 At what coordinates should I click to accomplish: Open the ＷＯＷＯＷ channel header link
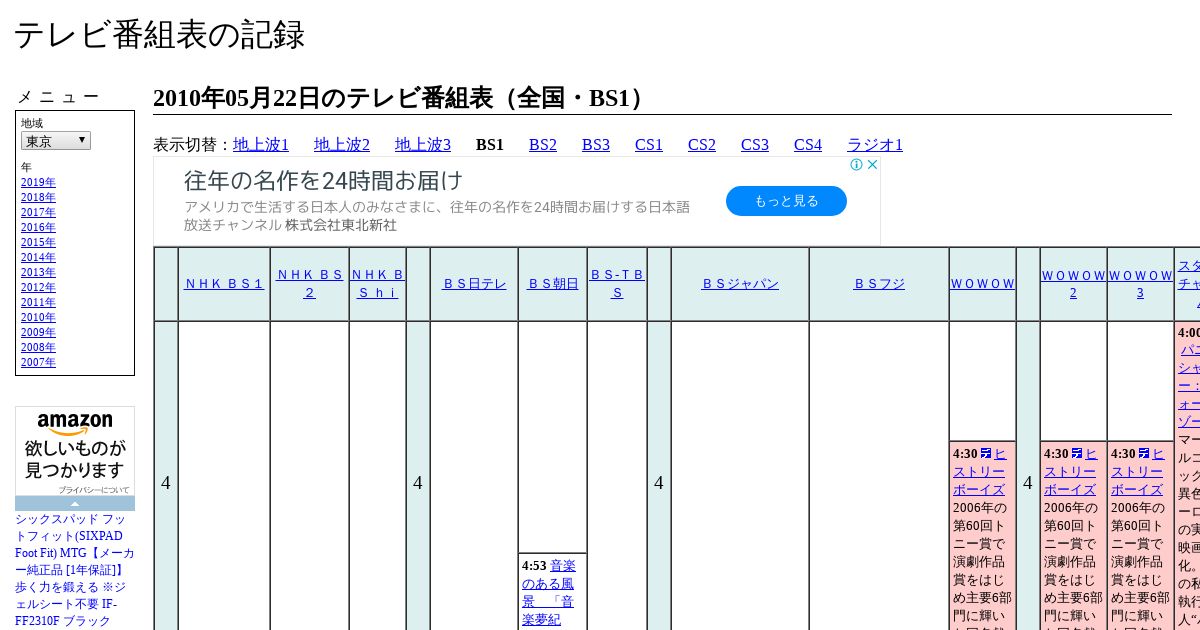tap(982, 284)
